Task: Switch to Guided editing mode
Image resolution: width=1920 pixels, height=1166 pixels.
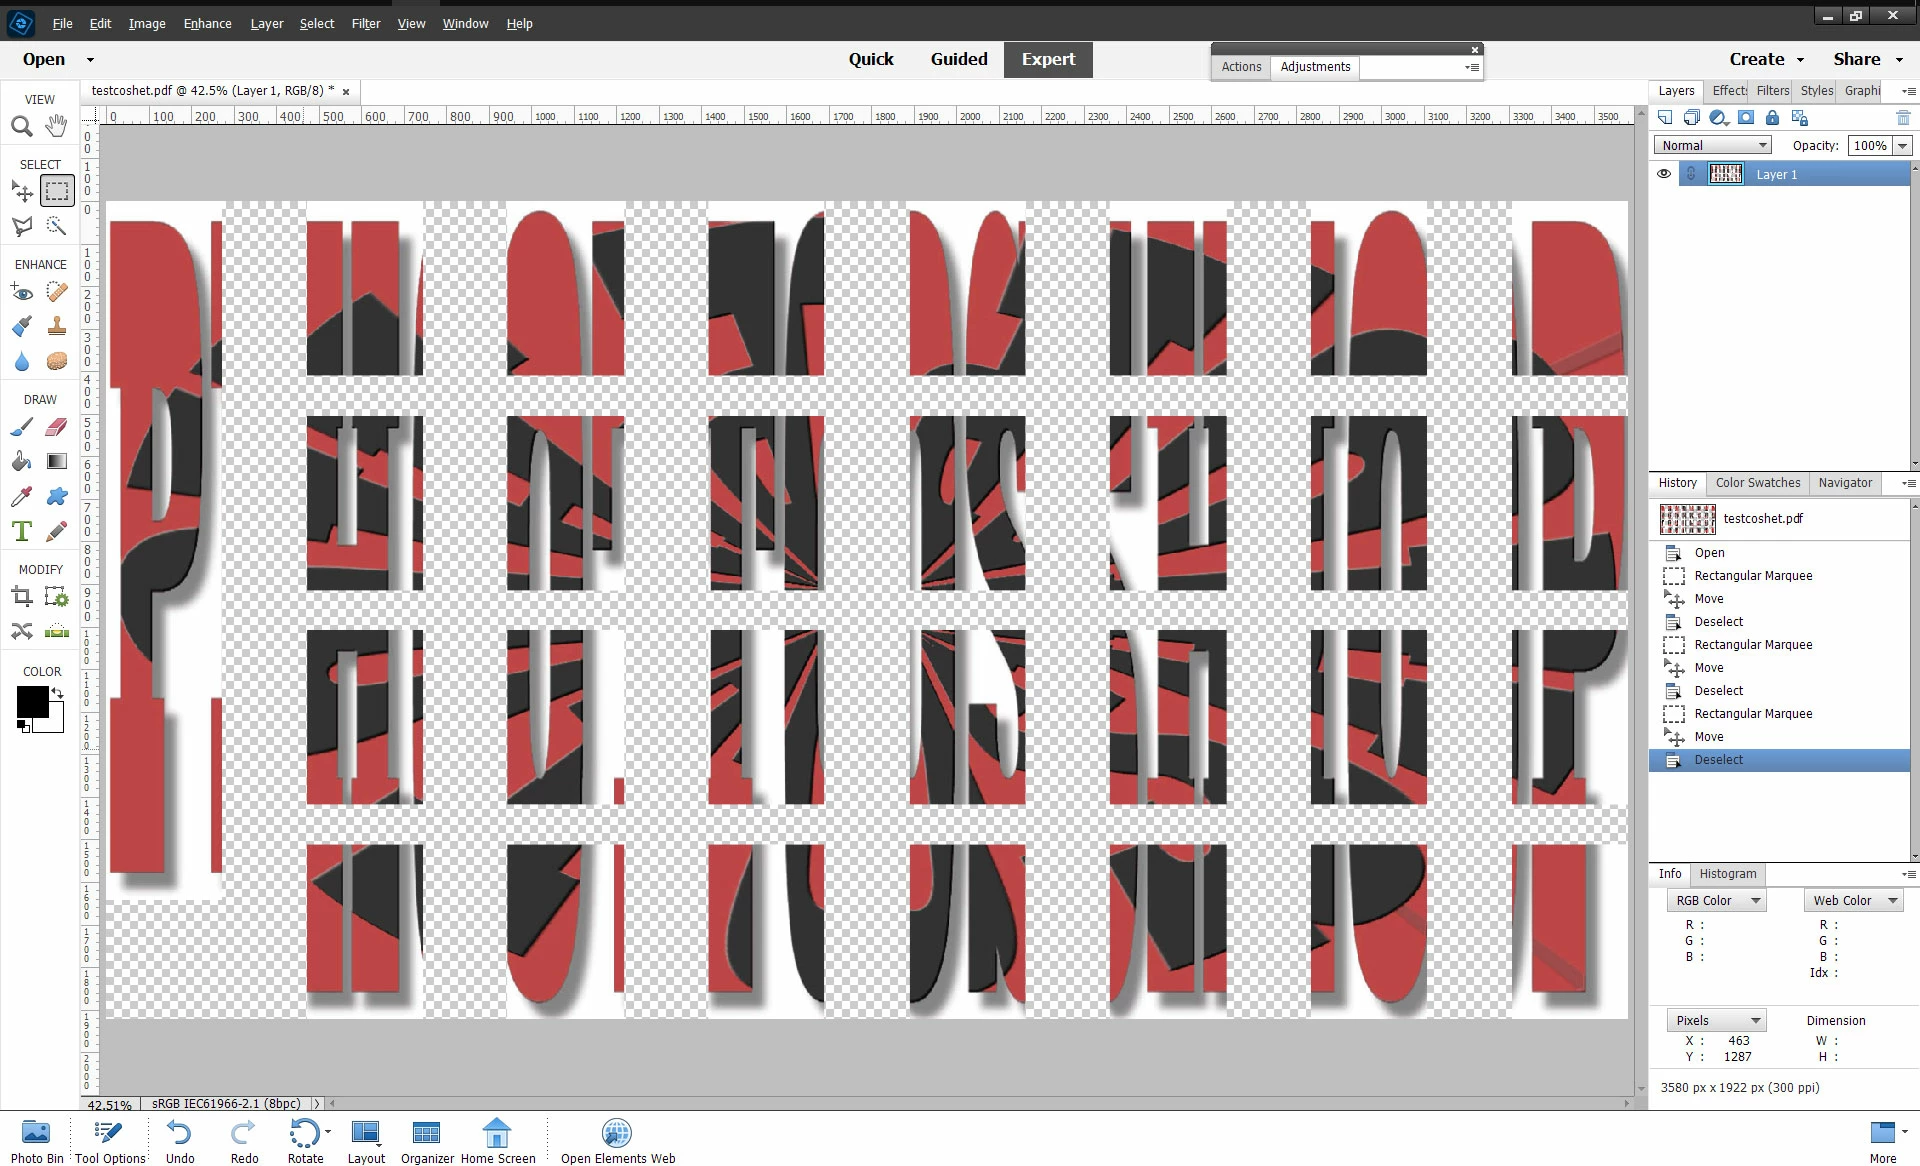Action: [958, 59]
